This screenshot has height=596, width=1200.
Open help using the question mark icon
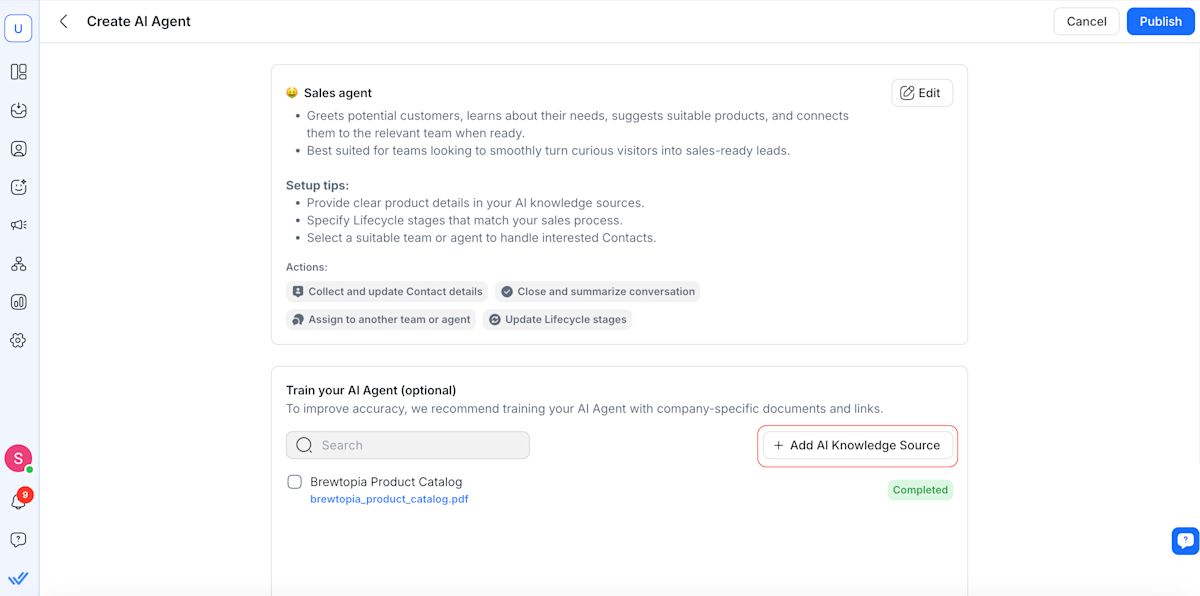tap(17, 539)
